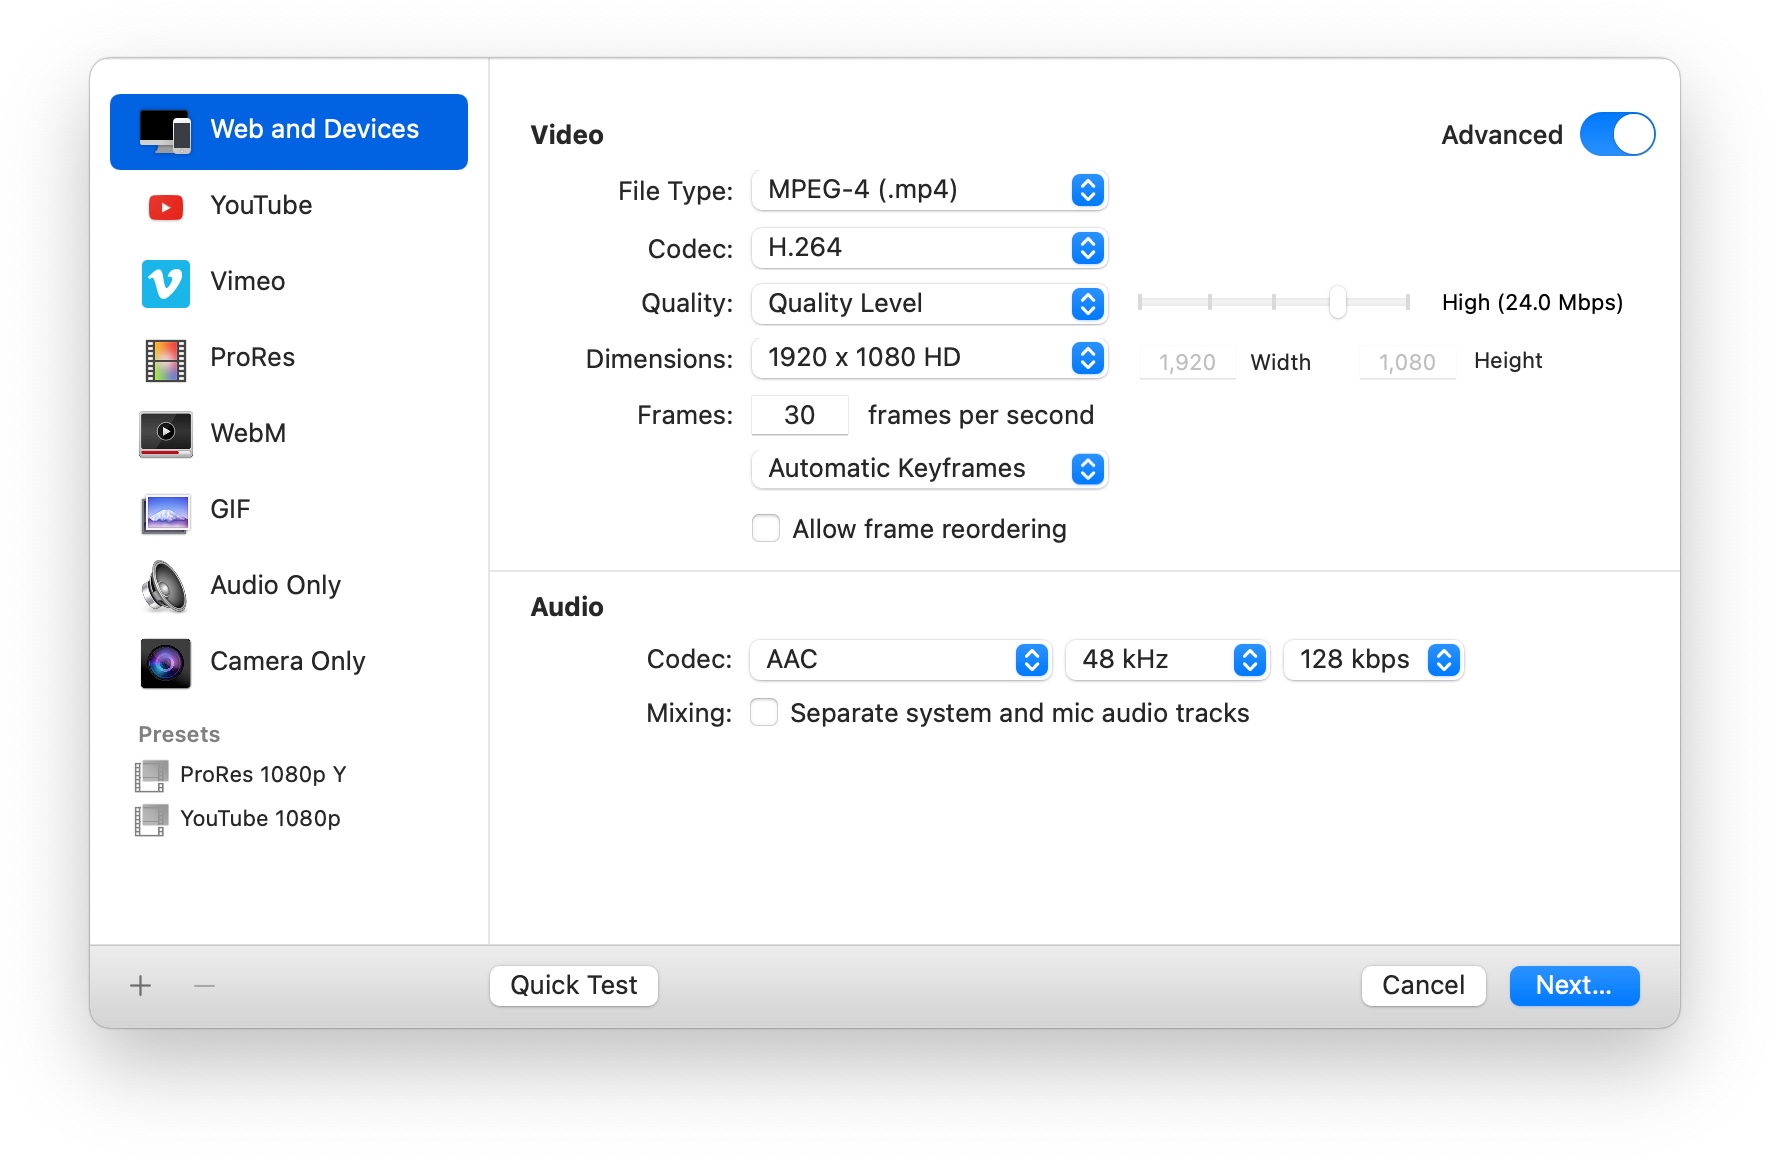The image size is (1770, 1158).
Task: Open the 128 kbps bitrate dropdown
Action: (1374, 660)
